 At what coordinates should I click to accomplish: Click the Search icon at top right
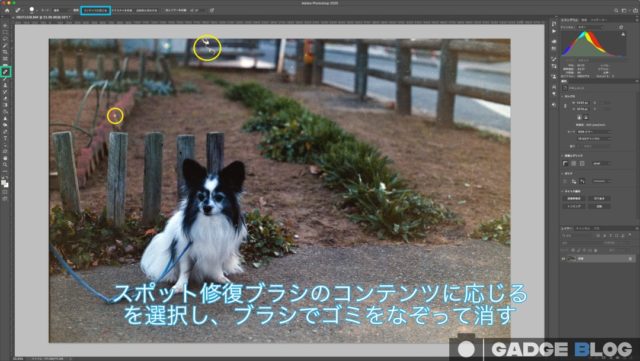point(616,10)
